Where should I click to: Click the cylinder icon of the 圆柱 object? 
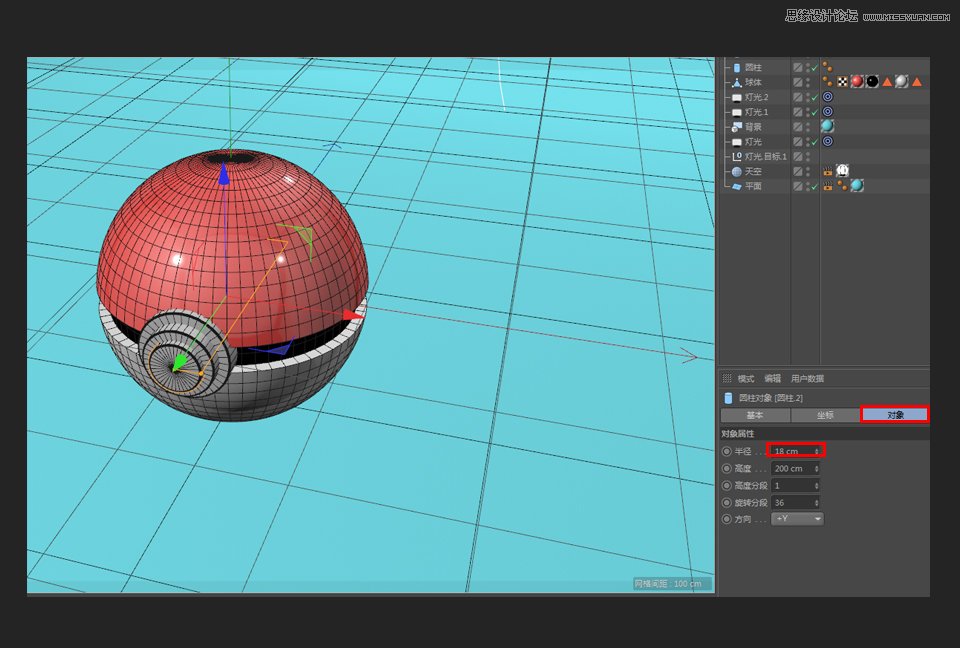(x=736, y=66)
